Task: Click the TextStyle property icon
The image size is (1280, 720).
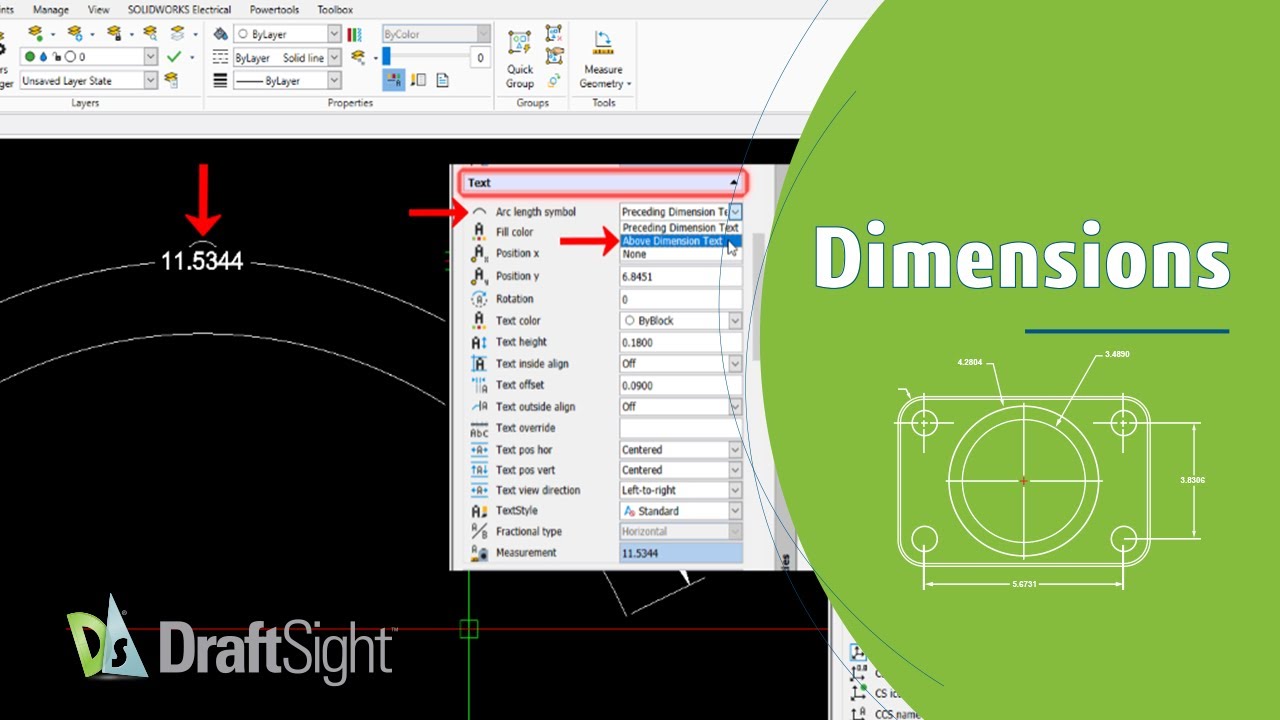Action: coord(479,511)
